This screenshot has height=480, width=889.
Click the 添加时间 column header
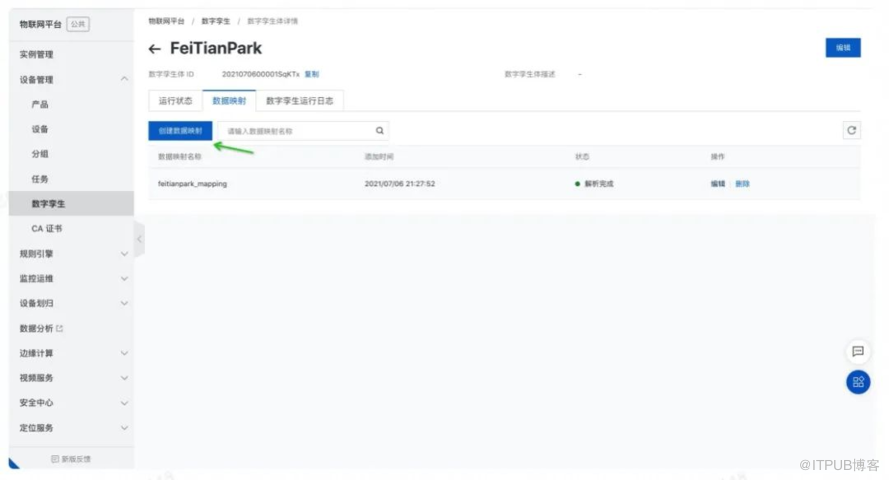(379, 156)
